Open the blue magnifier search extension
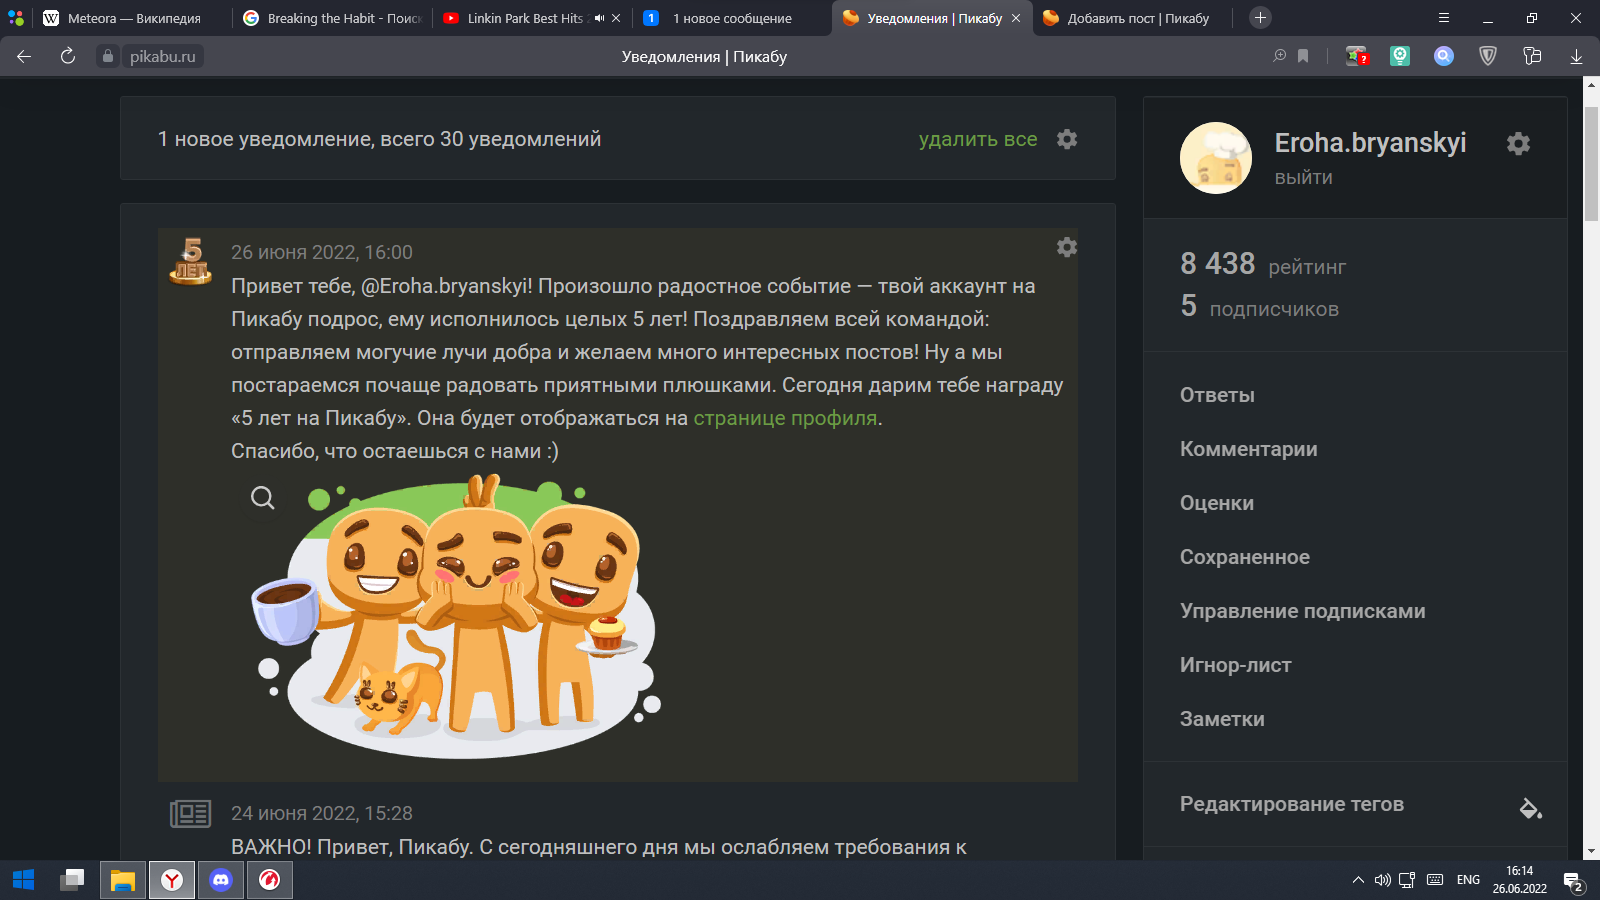The width and height of the screenshot is (1600, 900). point(1444,56)
